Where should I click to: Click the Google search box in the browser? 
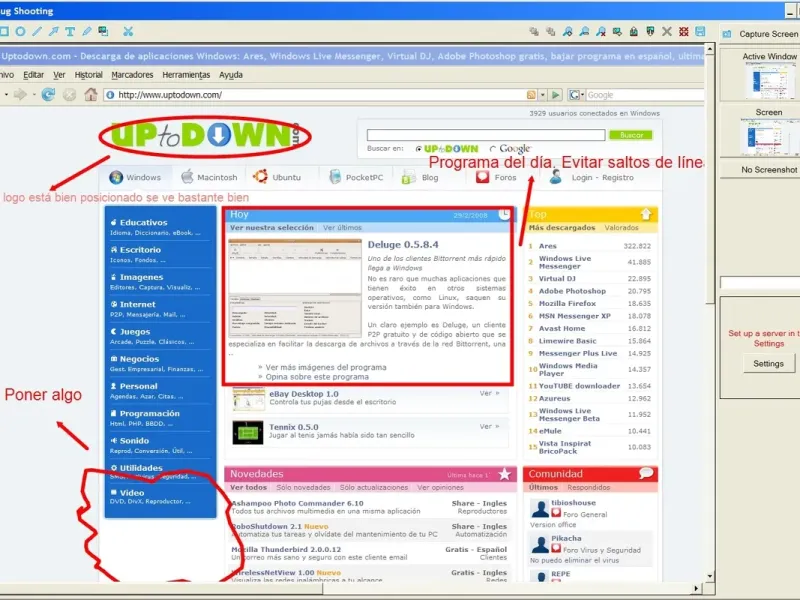(x=644, y=95)
